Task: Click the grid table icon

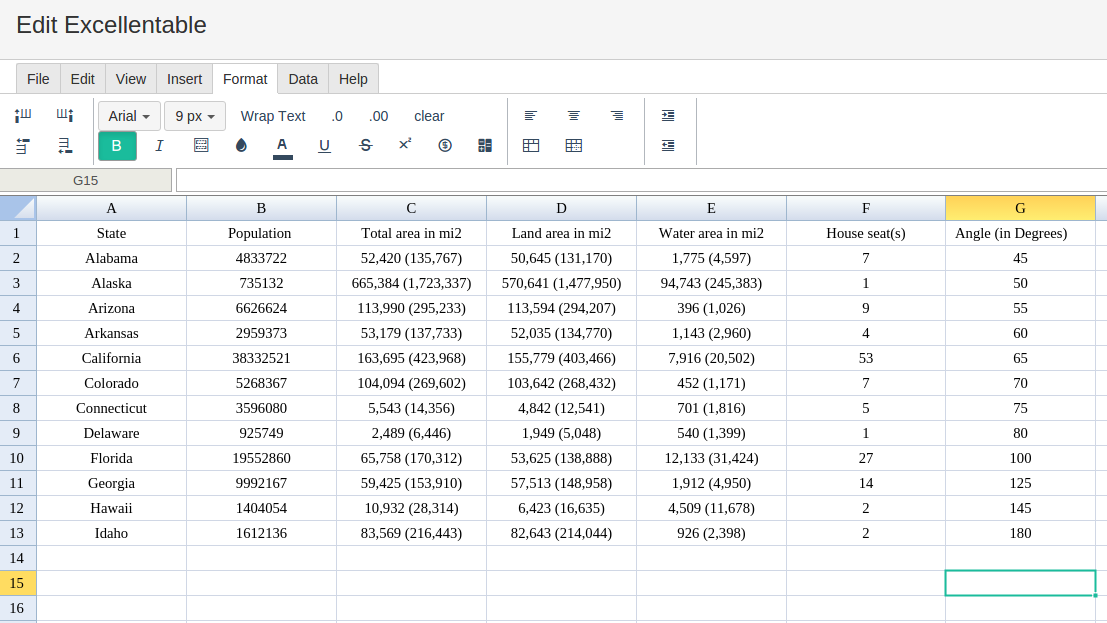Action: pyautogui.click(x=574, y=146)
